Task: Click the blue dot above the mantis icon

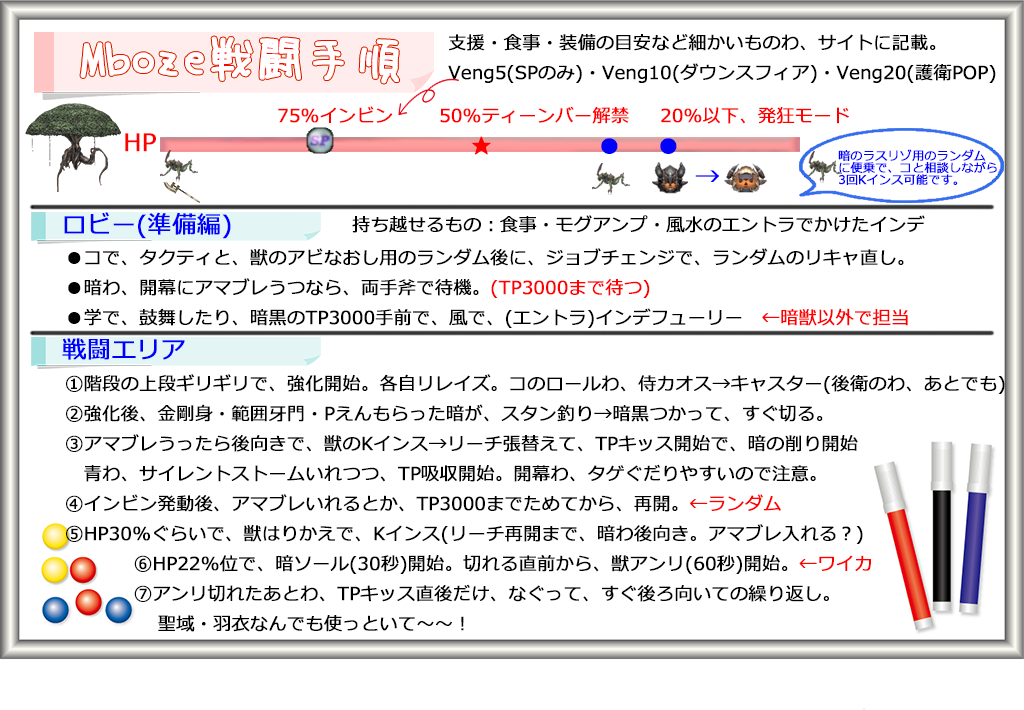Action: click(609, 146)
